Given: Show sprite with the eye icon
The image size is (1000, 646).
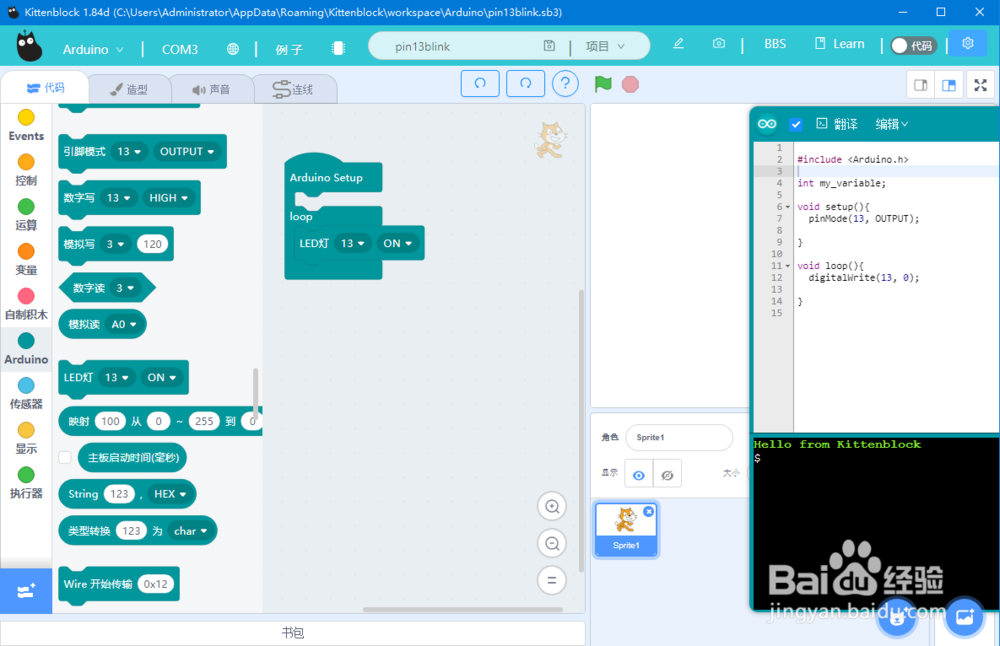Looking at the screenshot, I should [x=638, y=474].
